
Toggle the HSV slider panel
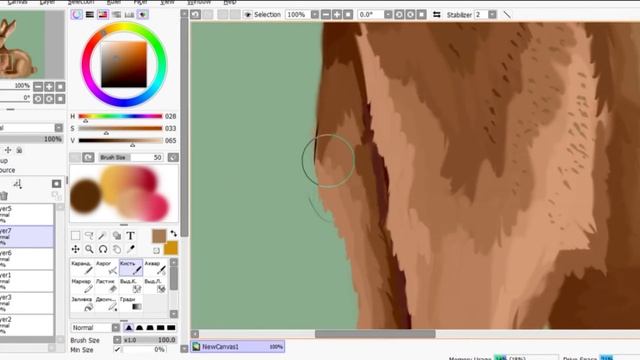(103, 15)
